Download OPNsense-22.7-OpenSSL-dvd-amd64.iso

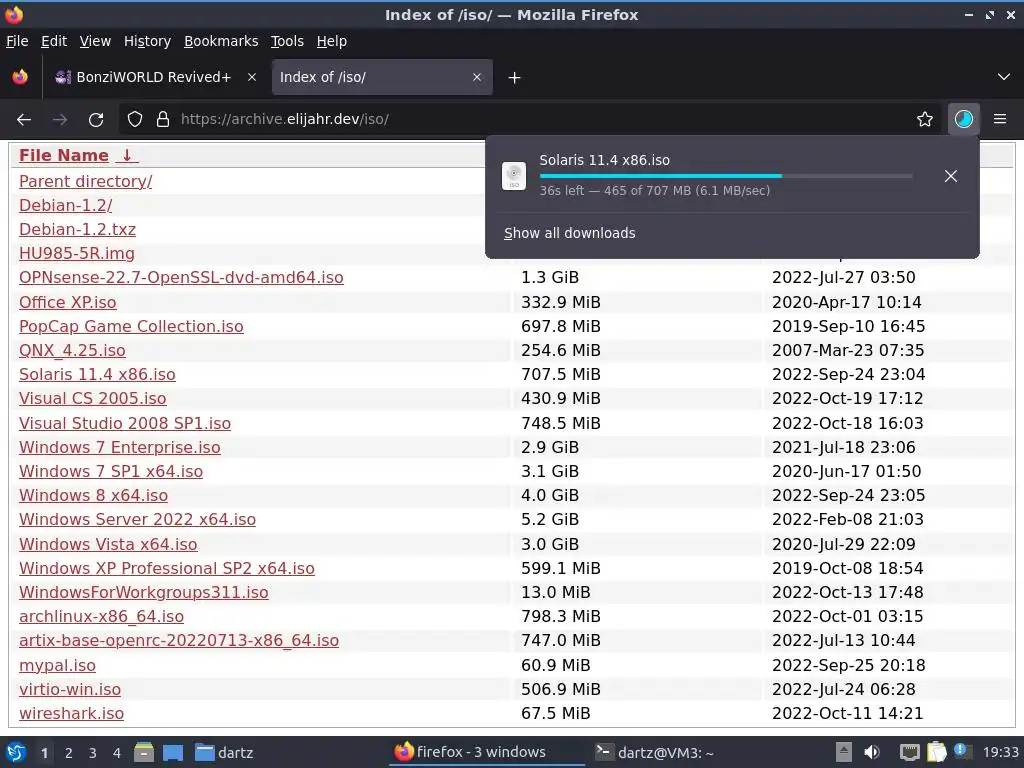coord(181,277)
